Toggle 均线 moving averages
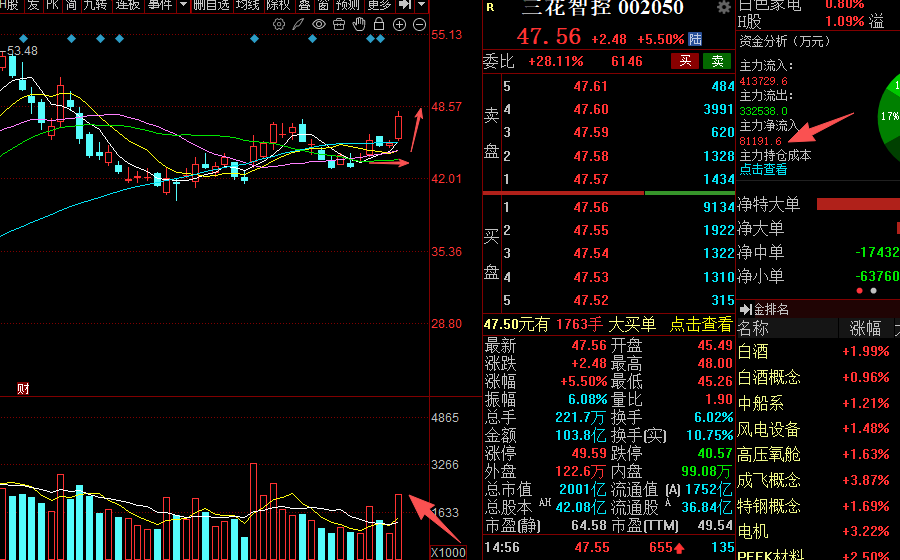The width and height of the screenshot is (900, 560). click(247, 5)
